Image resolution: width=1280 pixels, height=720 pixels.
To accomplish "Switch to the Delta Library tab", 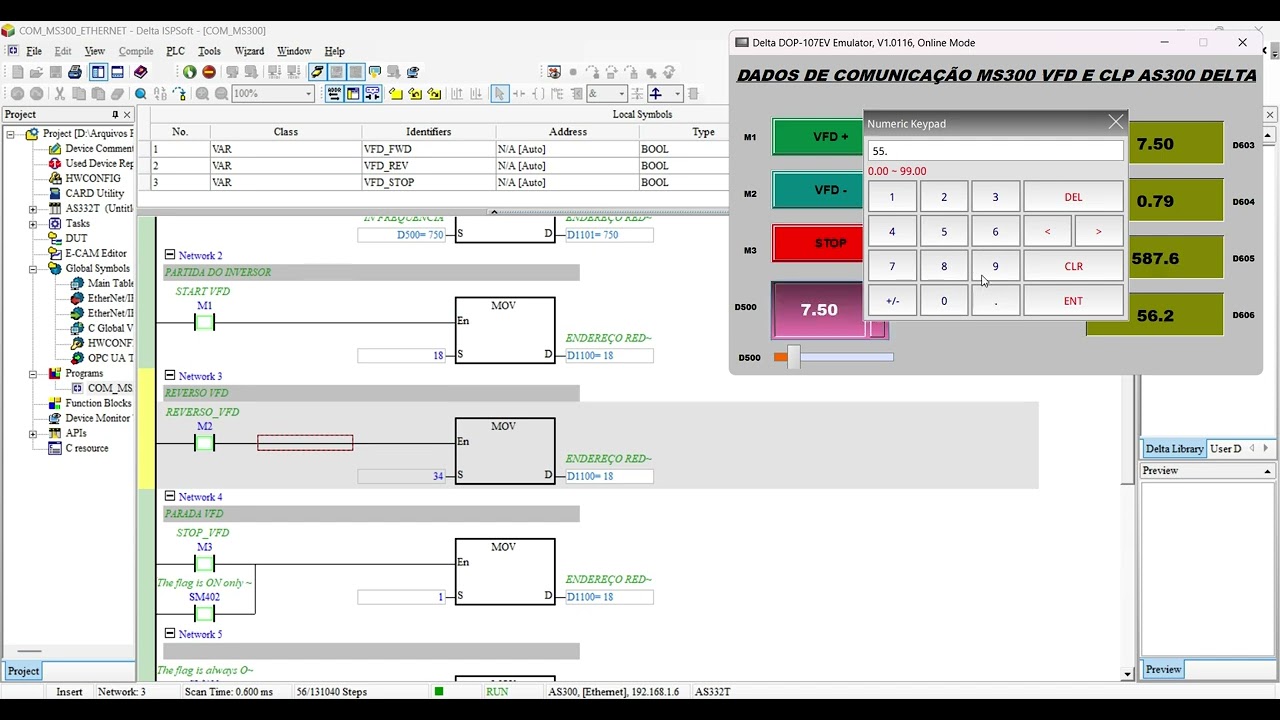I will [1174, 449].
